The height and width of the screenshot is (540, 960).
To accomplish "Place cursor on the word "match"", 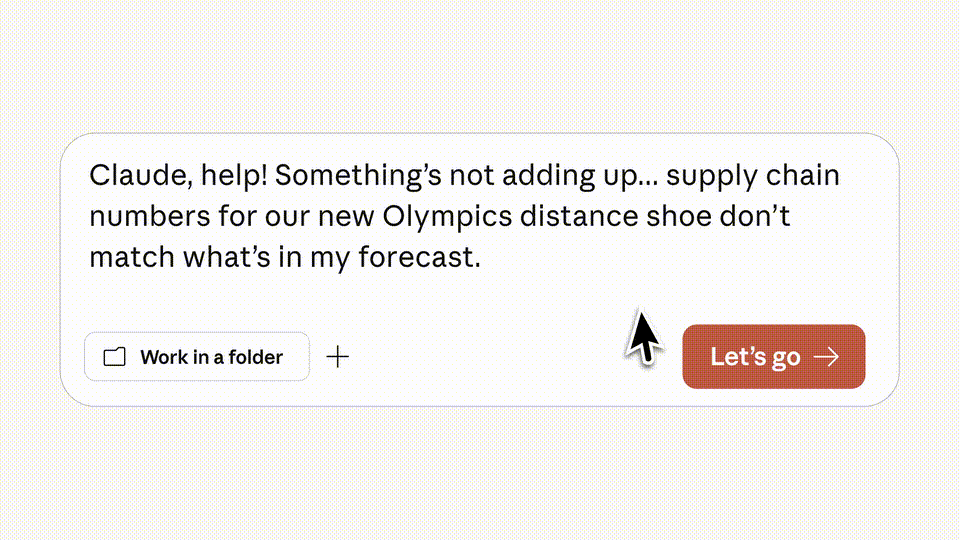I will (x=131, y=258).
